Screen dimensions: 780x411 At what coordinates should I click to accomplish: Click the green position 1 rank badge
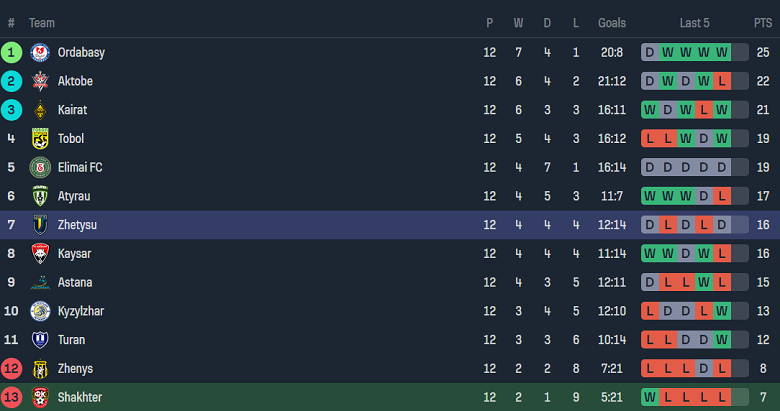coord(12,53)
